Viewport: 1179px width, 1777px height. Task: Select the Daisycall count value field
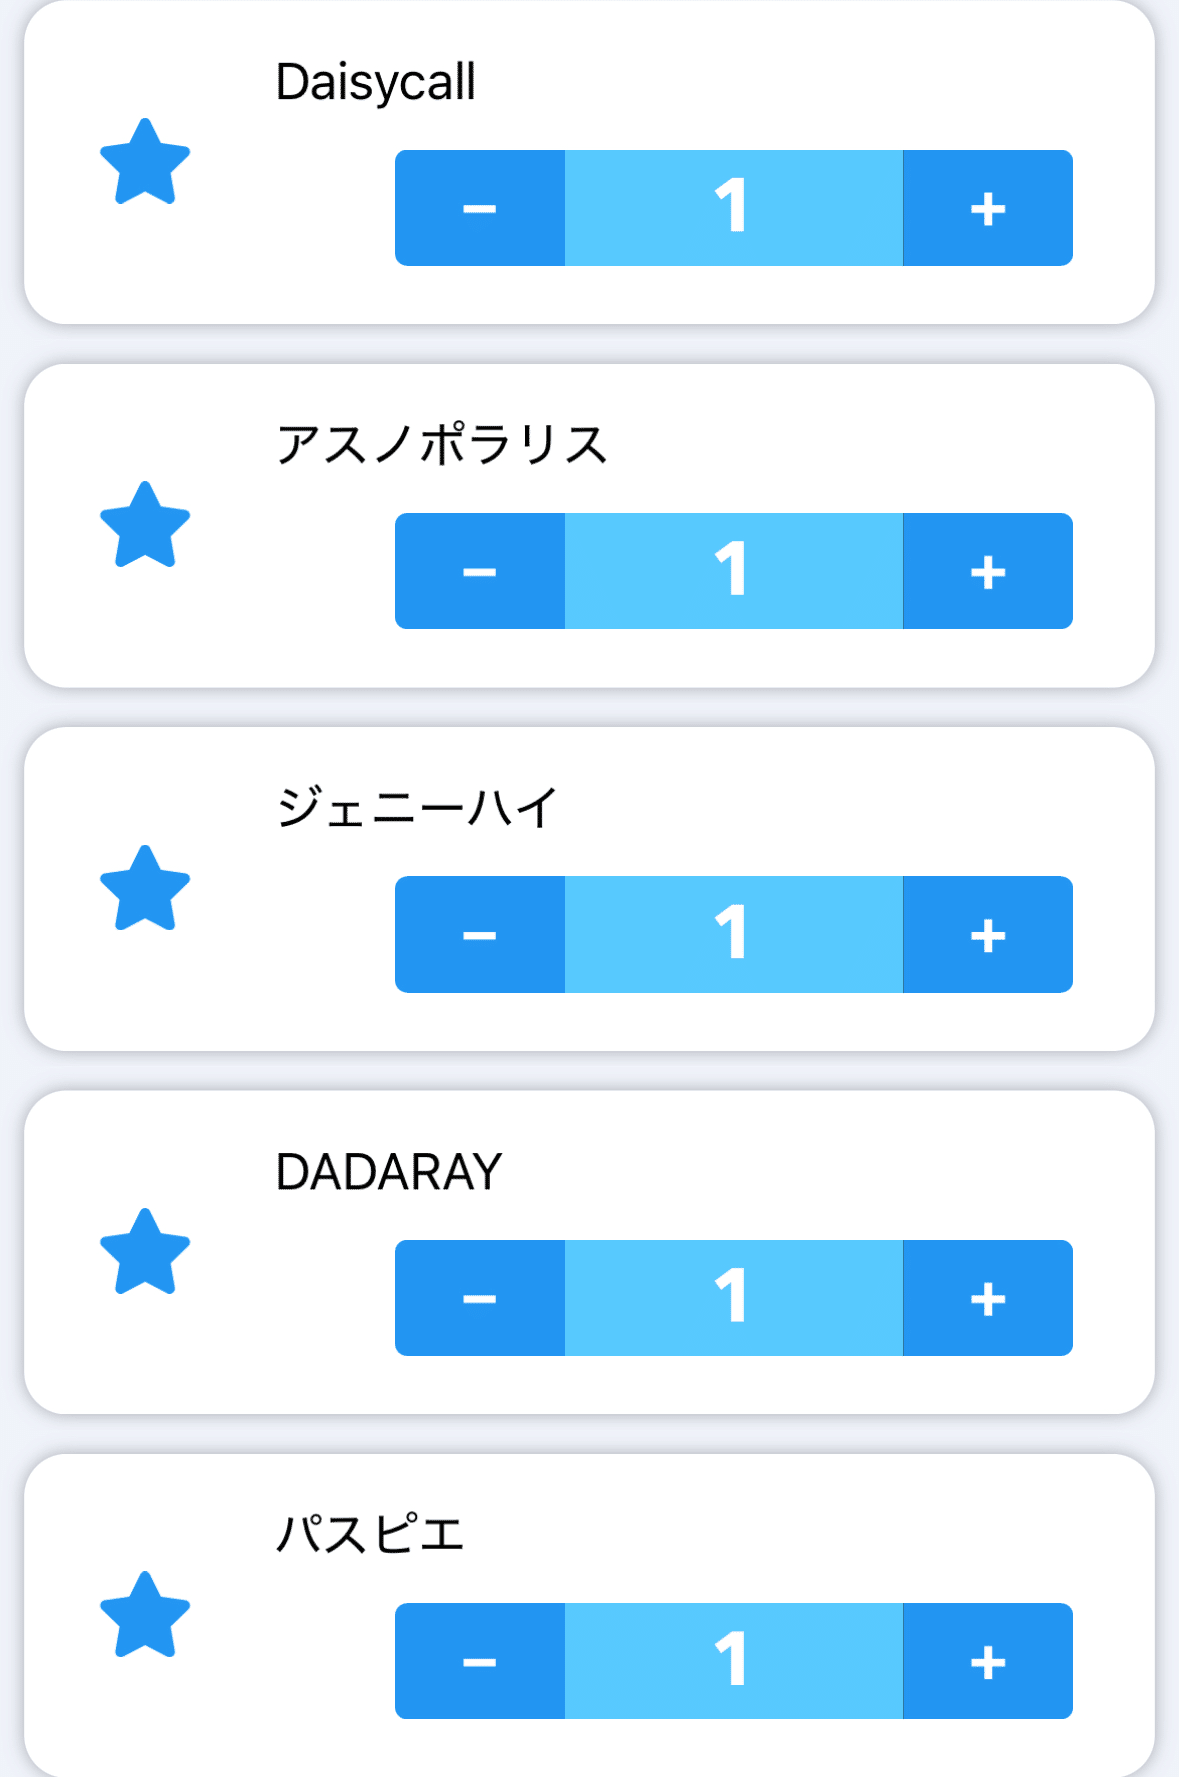[733, 208]
